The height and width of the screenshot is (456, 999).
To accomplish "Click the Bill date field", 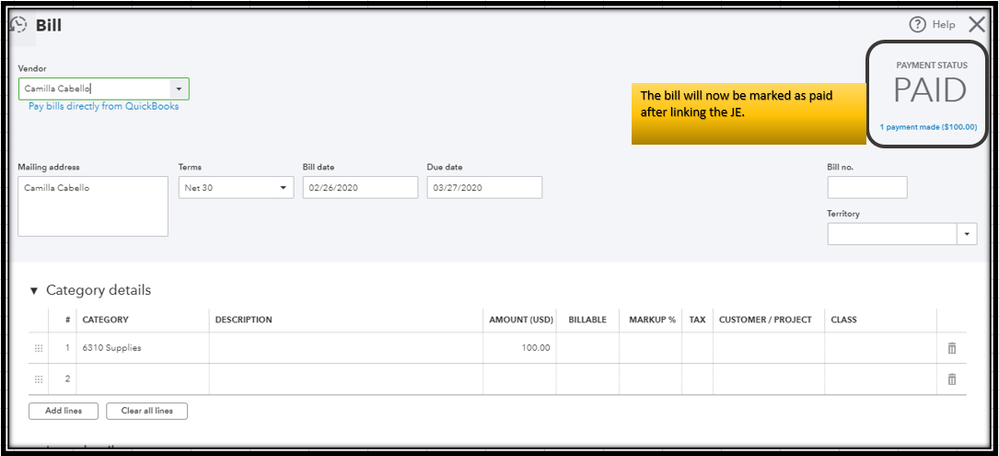I will click(359, 187).
